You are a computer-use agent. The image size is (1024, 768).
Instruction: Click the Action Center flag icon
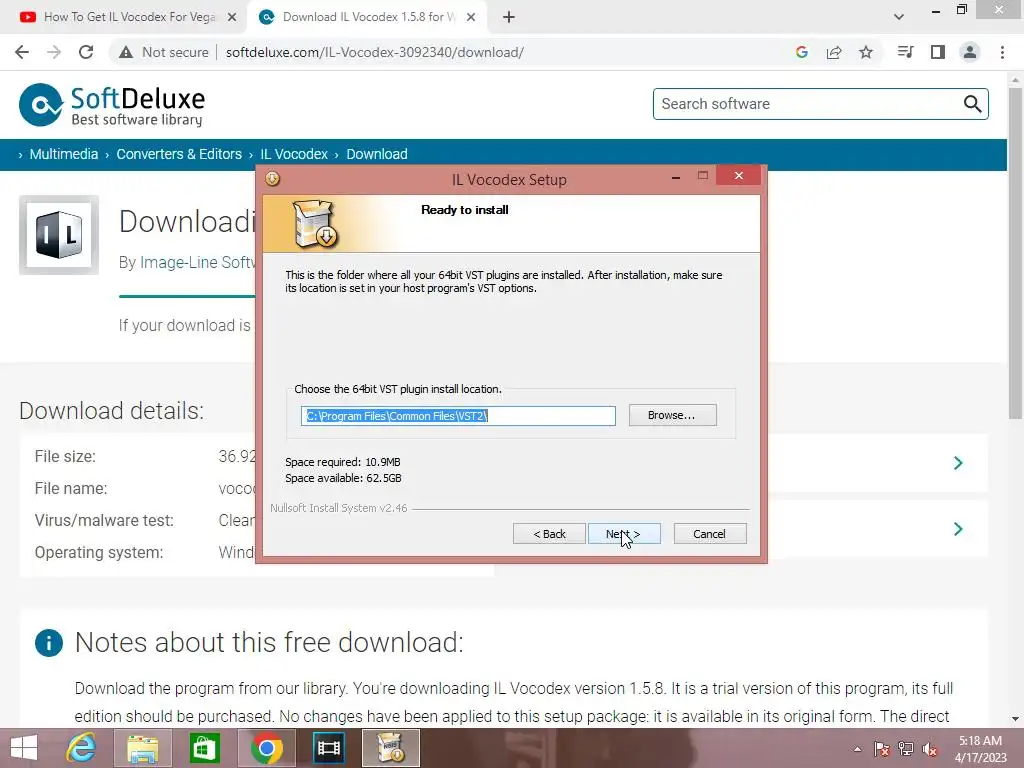[882, 749]
